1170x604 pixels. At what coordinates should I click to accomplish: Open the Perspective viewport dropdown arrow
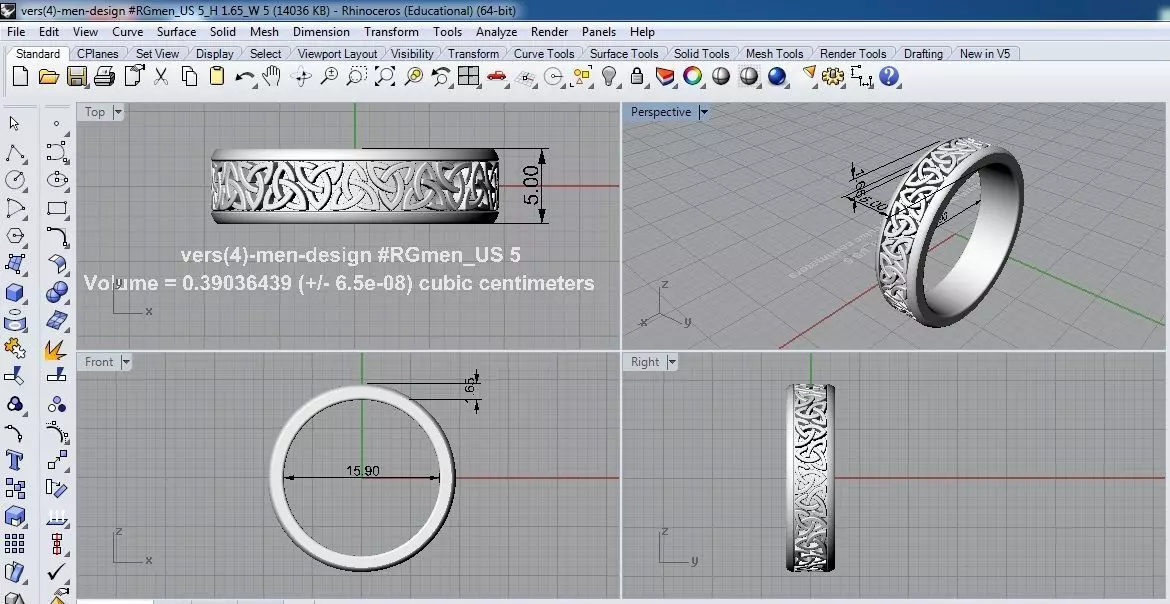pyautogui.click(x=703, y=112)
